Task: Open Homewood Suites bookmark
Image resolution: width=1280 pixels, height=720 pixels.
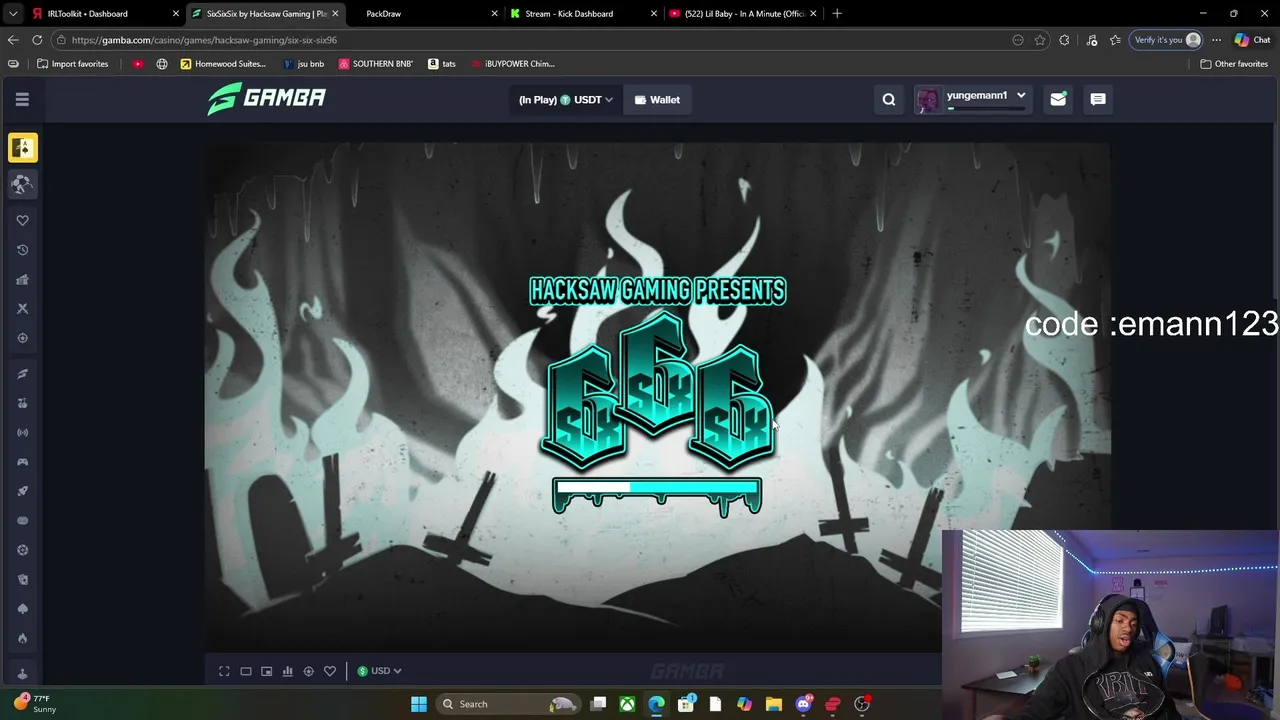Action: pyautogui.click(x=223, y=63)
